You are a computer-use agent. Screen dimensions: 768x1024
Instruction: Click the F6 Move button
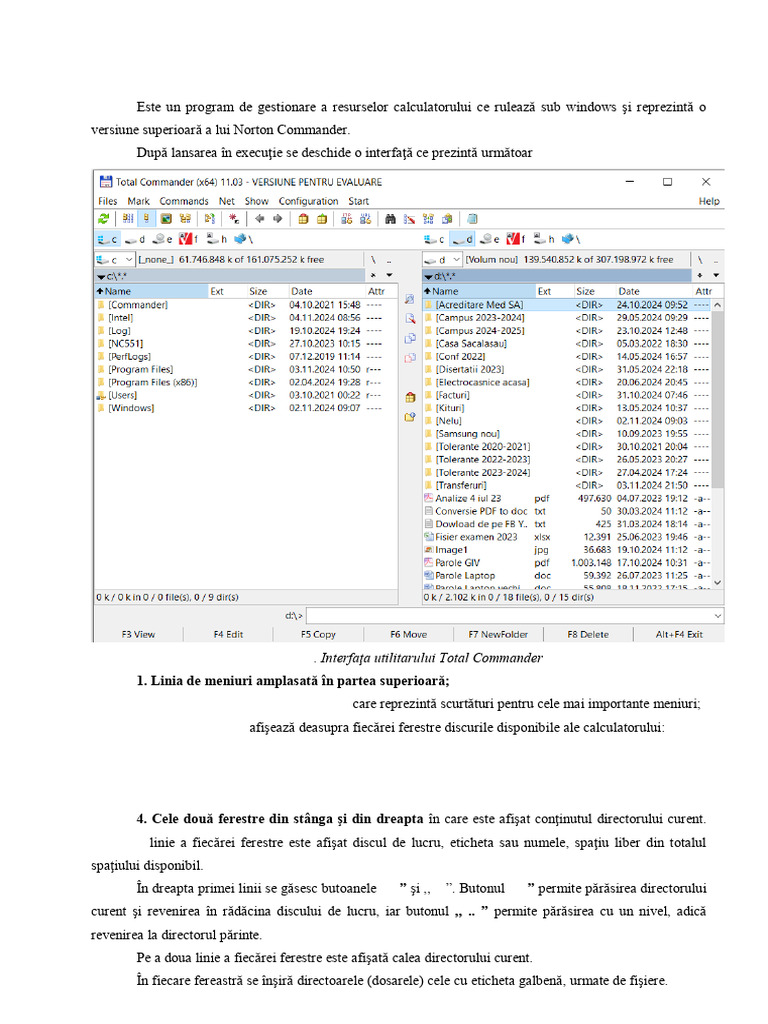click(x=409, y=634)
